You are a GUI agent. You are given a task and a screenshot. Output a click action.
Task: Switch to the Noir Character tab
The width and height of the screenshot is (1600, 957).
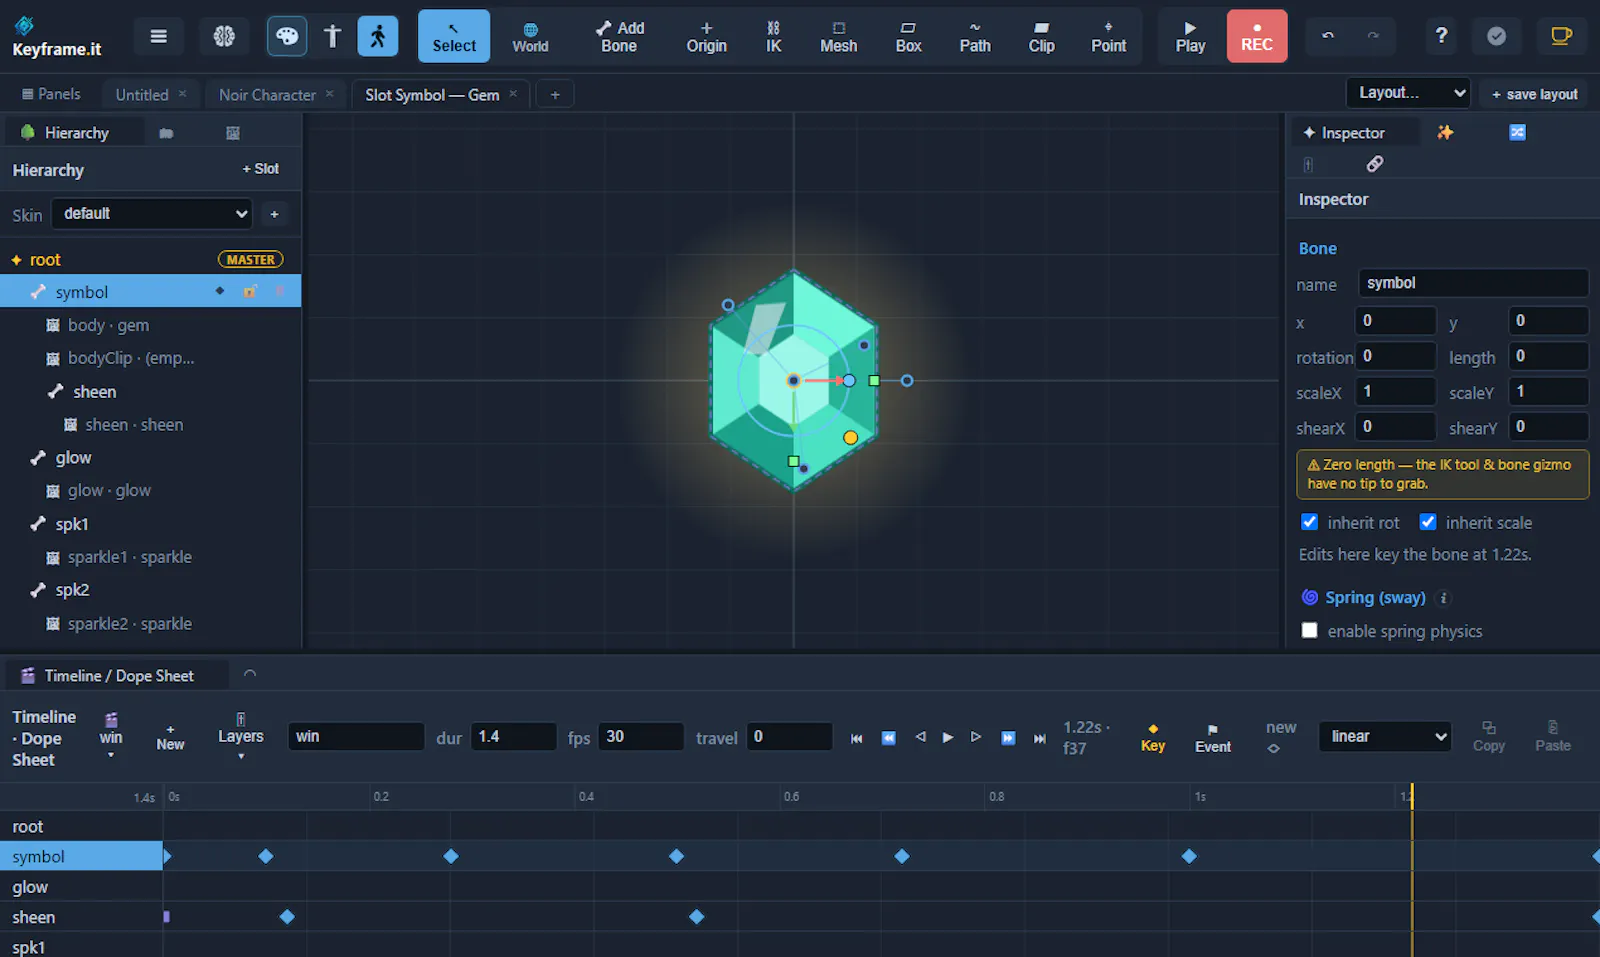point(267,95)
